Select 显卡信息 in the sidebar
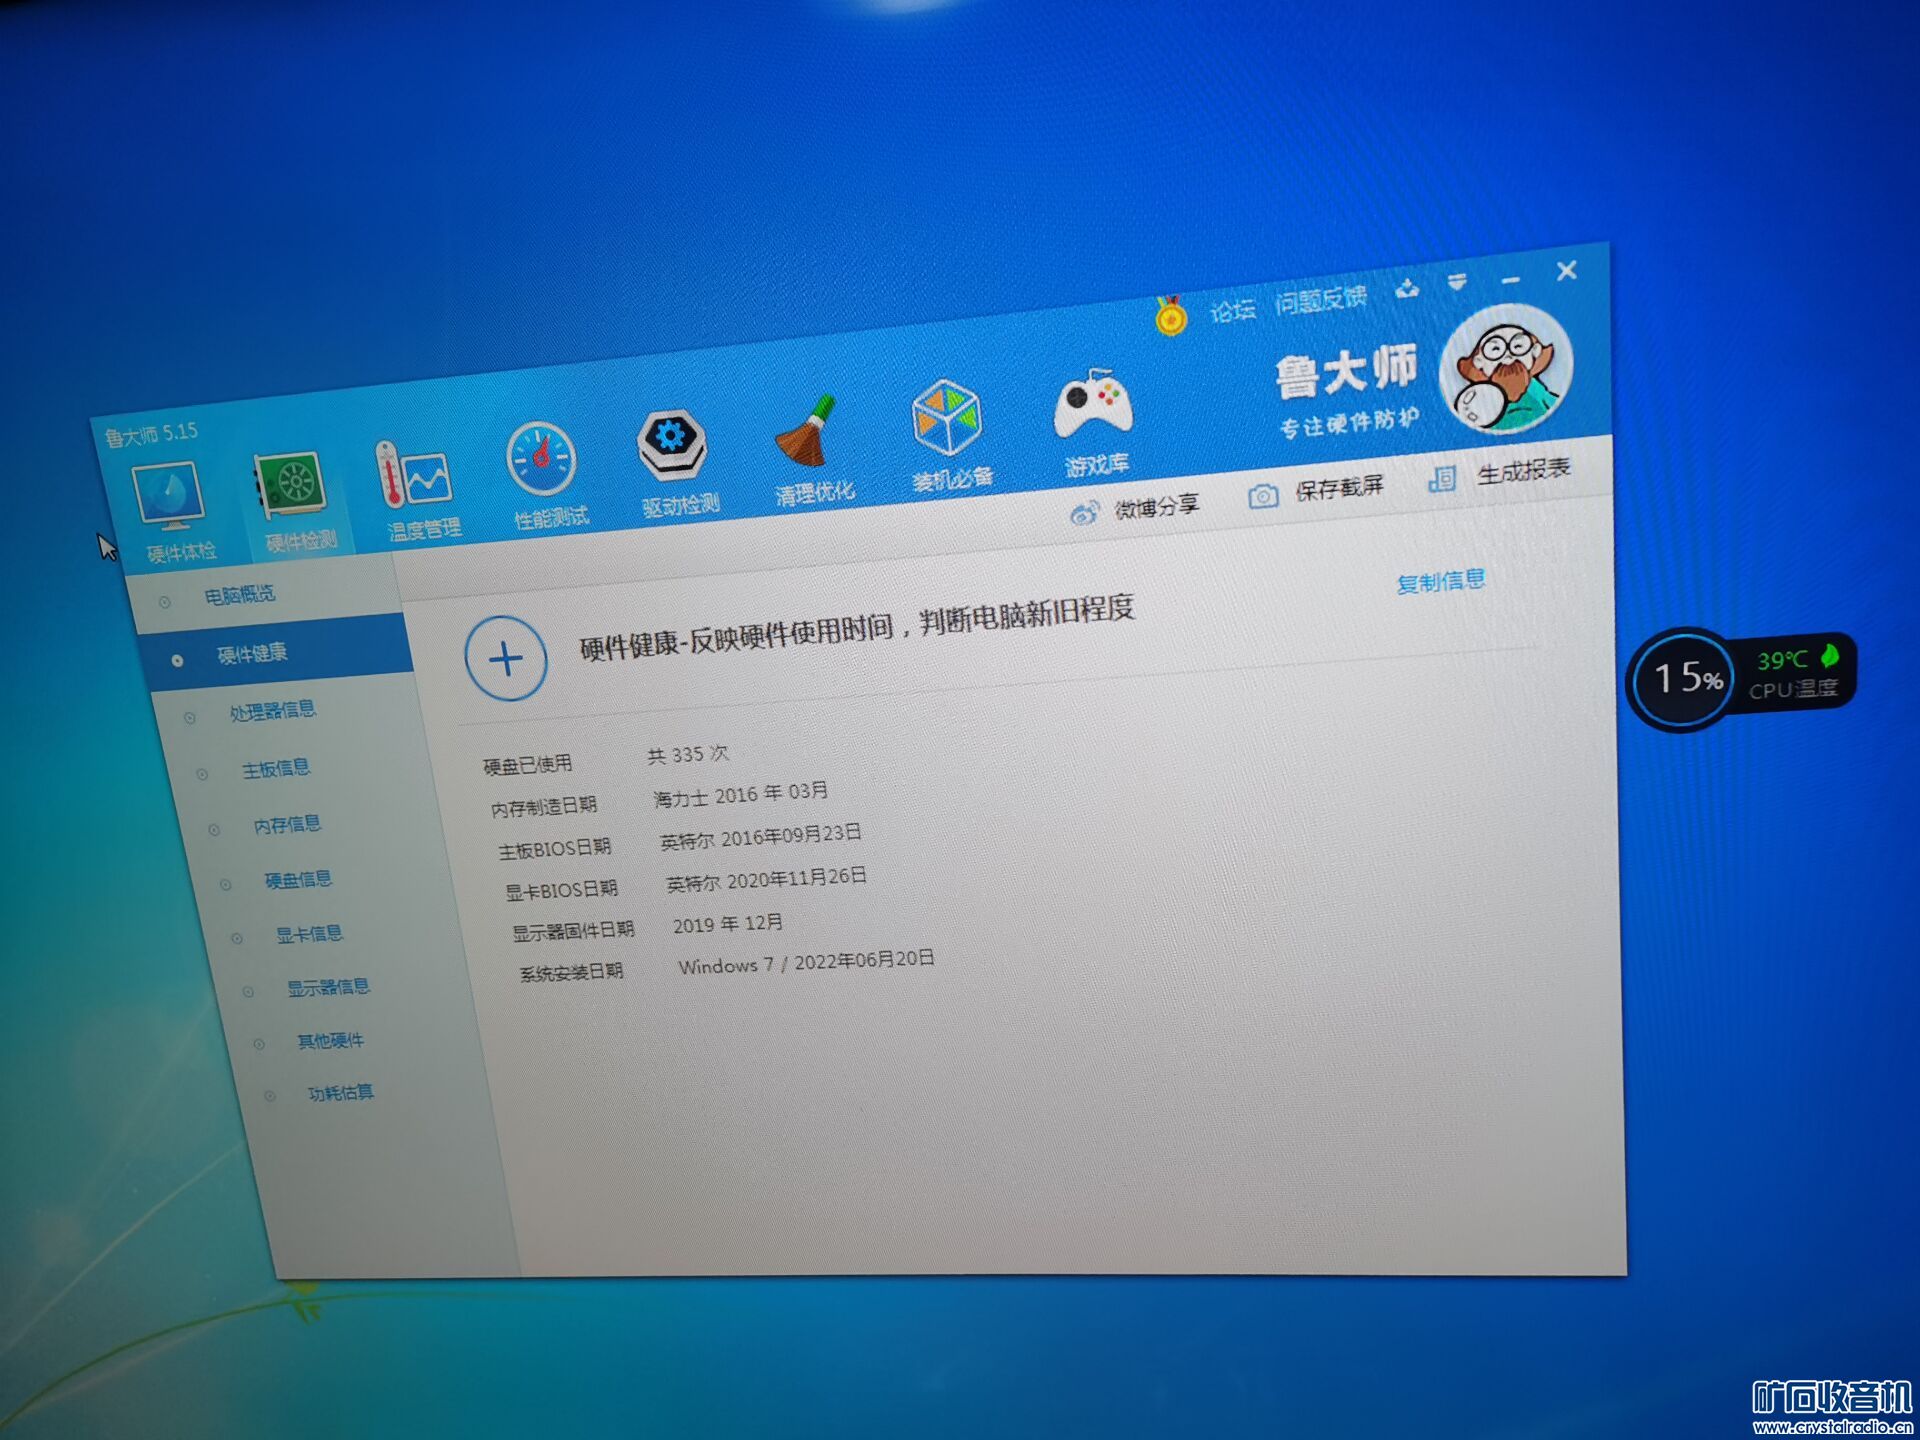Screen dimensions: 1920x1440 coord(308,934)
